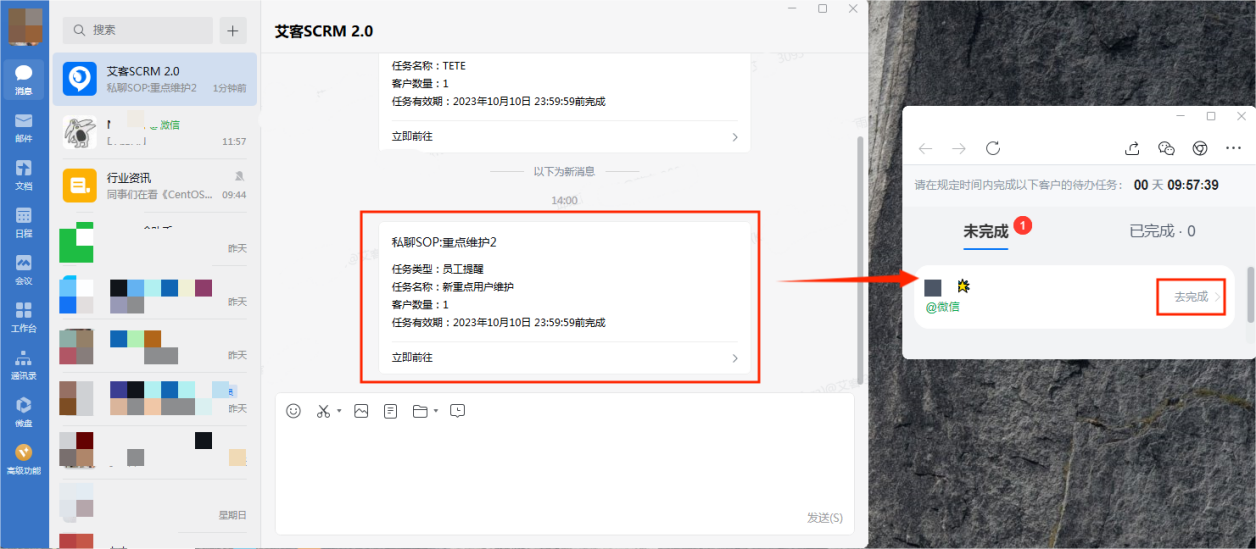Open the 日程 (Calendar) sidebar icon
The width and height of the screenshot is (1256, 549).
24,221
